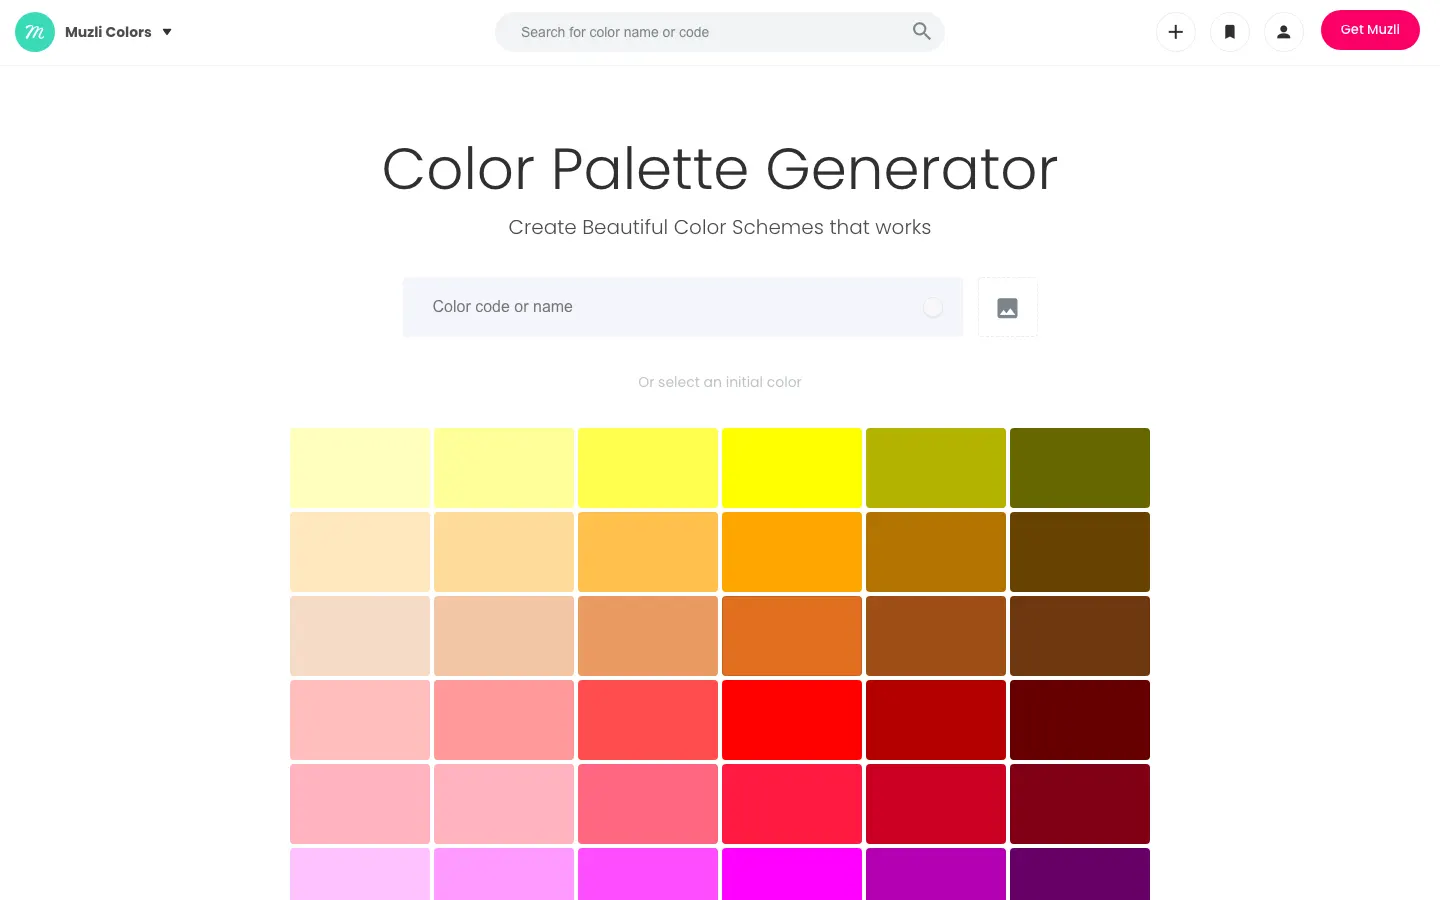Viewport: 1440px width, 900px height.
Task: Click the search magnifier icon
Action: (x=921, y=32)
